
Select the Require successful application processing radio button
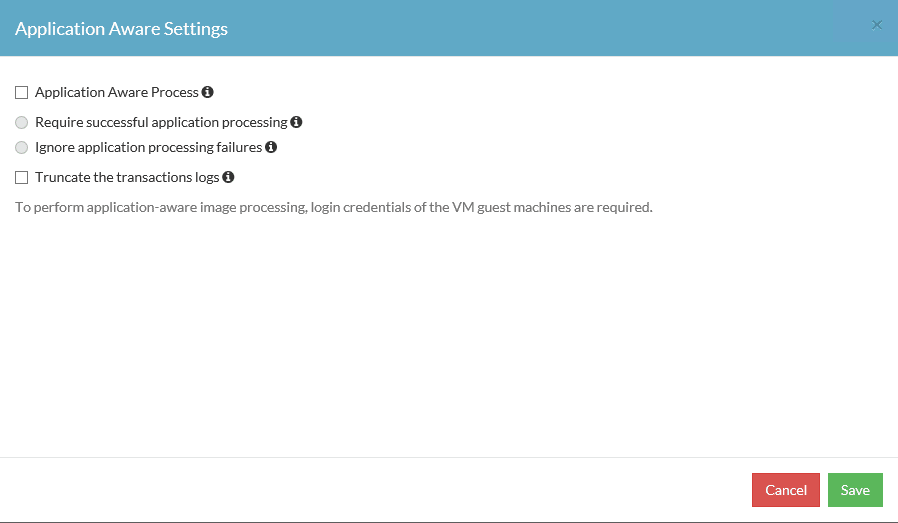pyautogui.click(x=22, y=123)
